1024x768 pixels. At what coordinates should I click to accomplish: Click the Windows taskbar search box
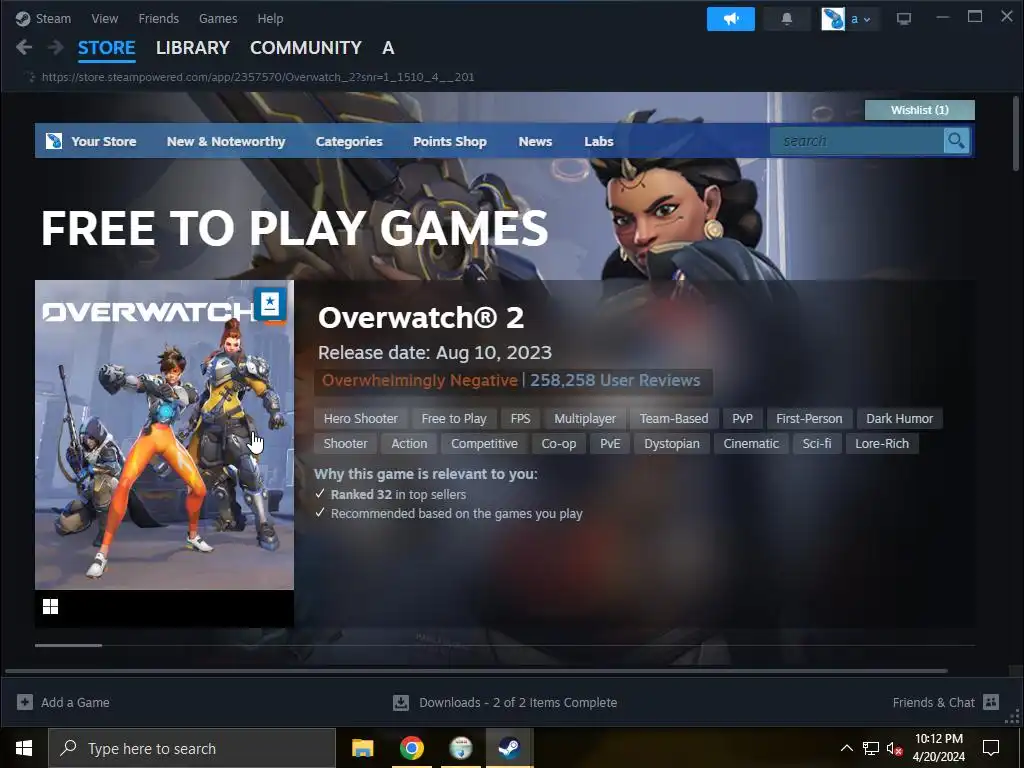(191, 748)
